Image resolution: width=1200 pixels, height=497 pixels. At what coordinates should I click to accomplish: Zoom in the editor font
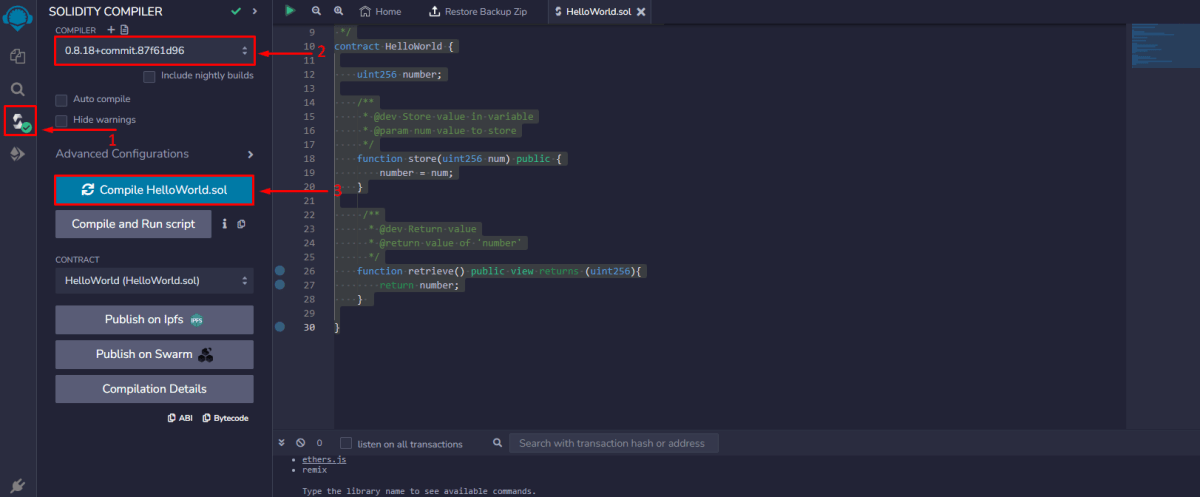[x=338, y=11]
